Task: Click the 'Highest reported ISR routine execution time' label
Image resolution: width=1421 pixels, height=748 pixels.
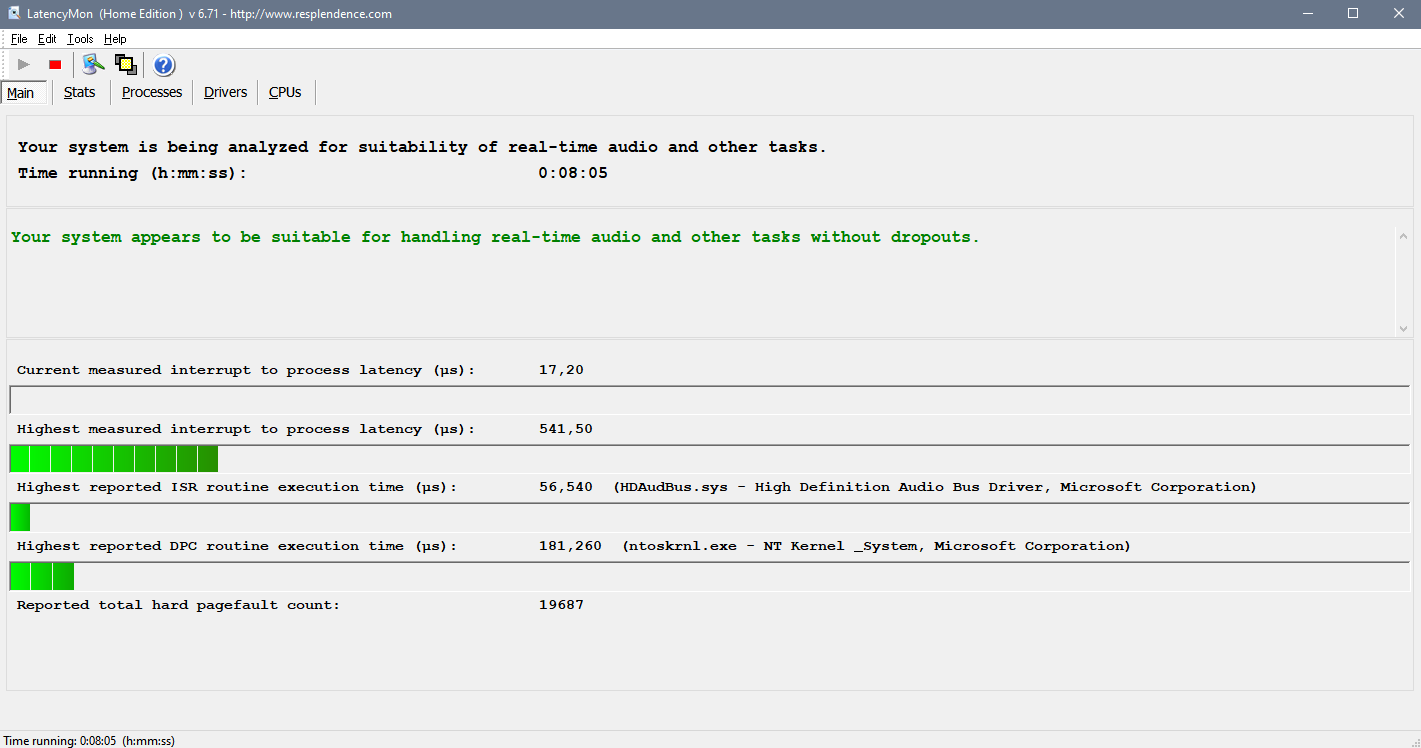Action: (x=237, y=487)
